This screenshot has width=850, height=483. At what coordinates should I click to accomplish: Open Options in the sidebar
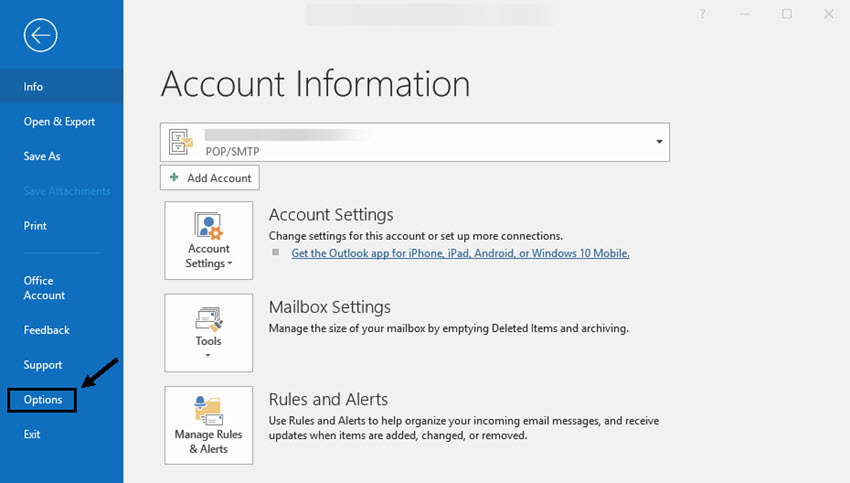coord(42,400)
